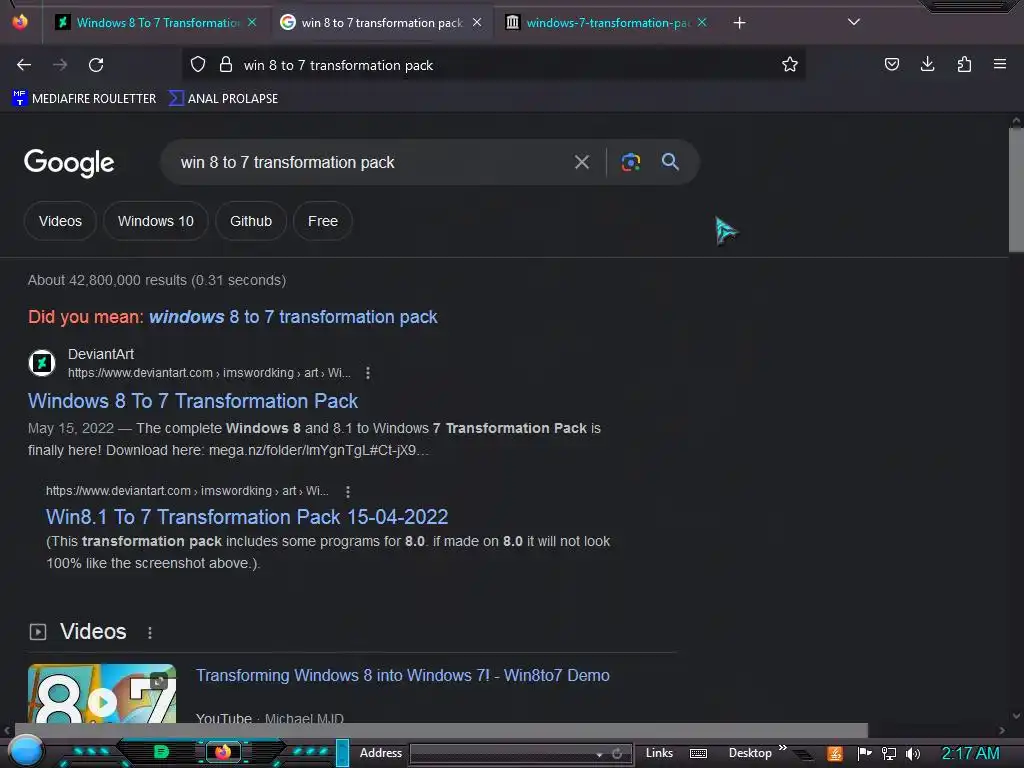Image resolution: width=1024 pixels, height=768 pixels.
Task: Go back with the browser back arrow
Action: click(24, 65)
